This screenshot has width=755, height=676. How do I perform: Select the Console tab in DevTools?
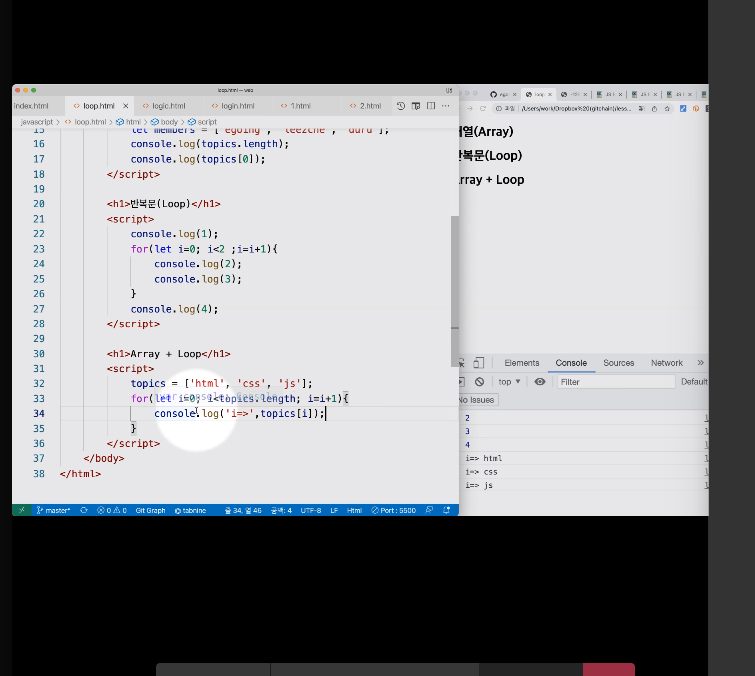click(571, 363)
